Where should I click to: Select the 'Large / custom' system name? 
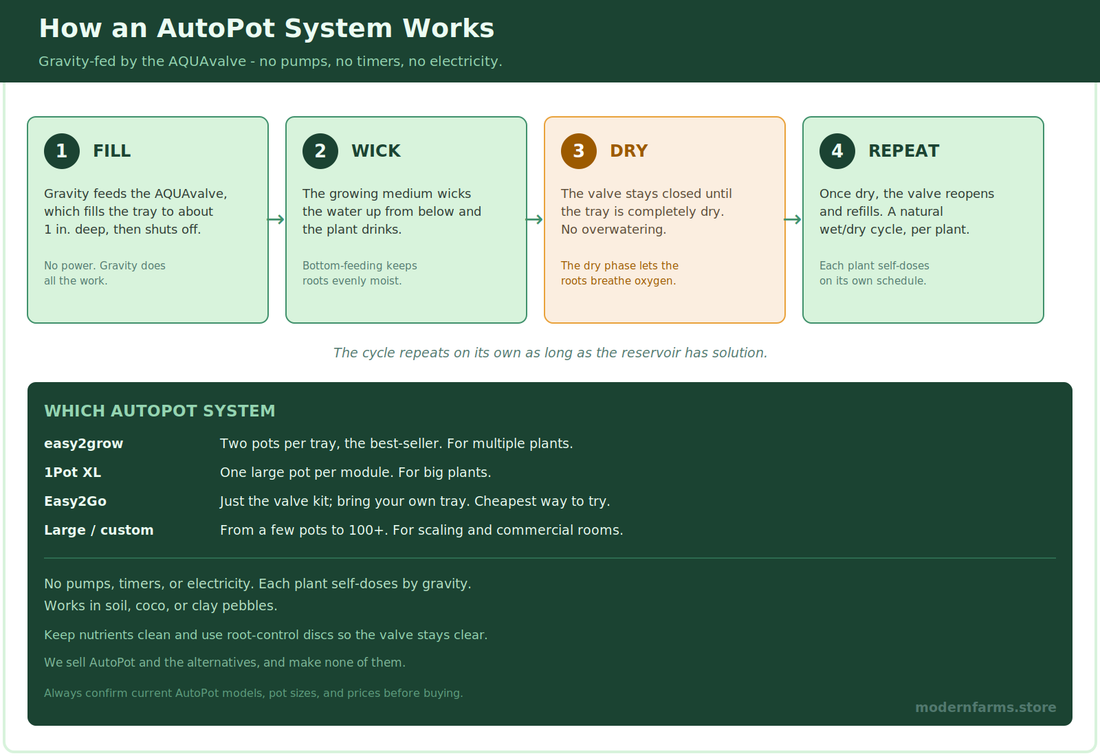tap(98, 530)
